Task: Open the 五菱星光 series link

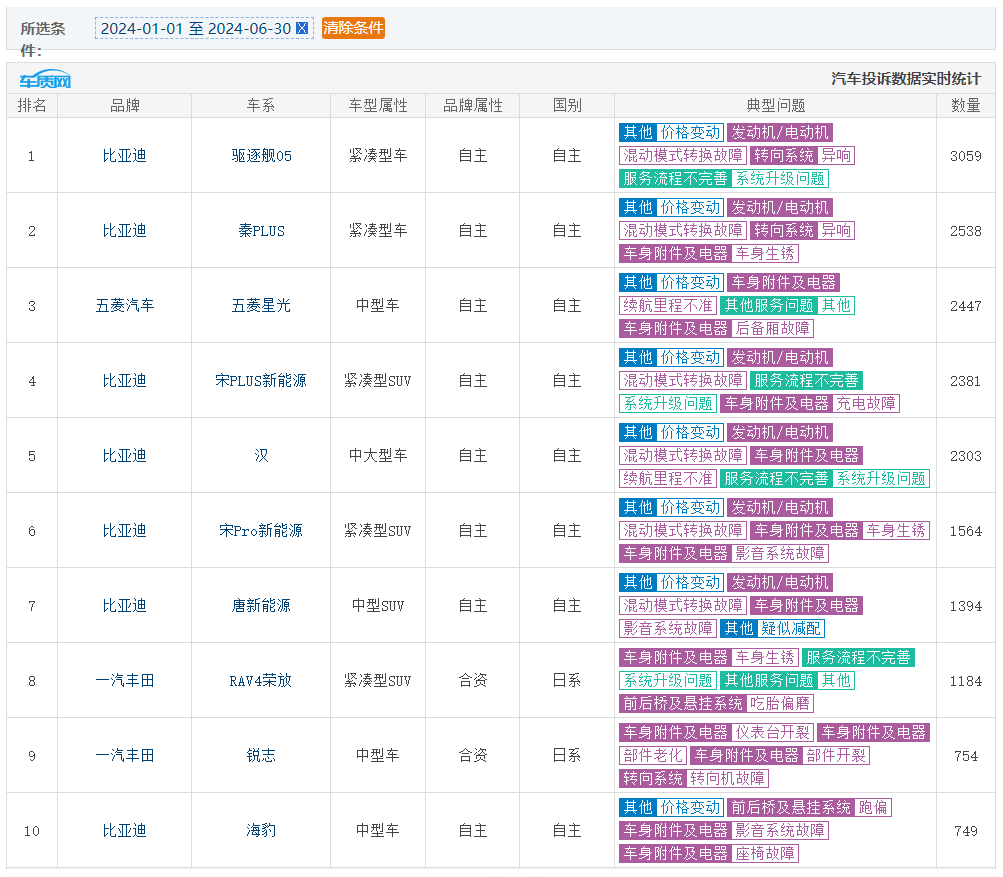Action: coord(261,305)
